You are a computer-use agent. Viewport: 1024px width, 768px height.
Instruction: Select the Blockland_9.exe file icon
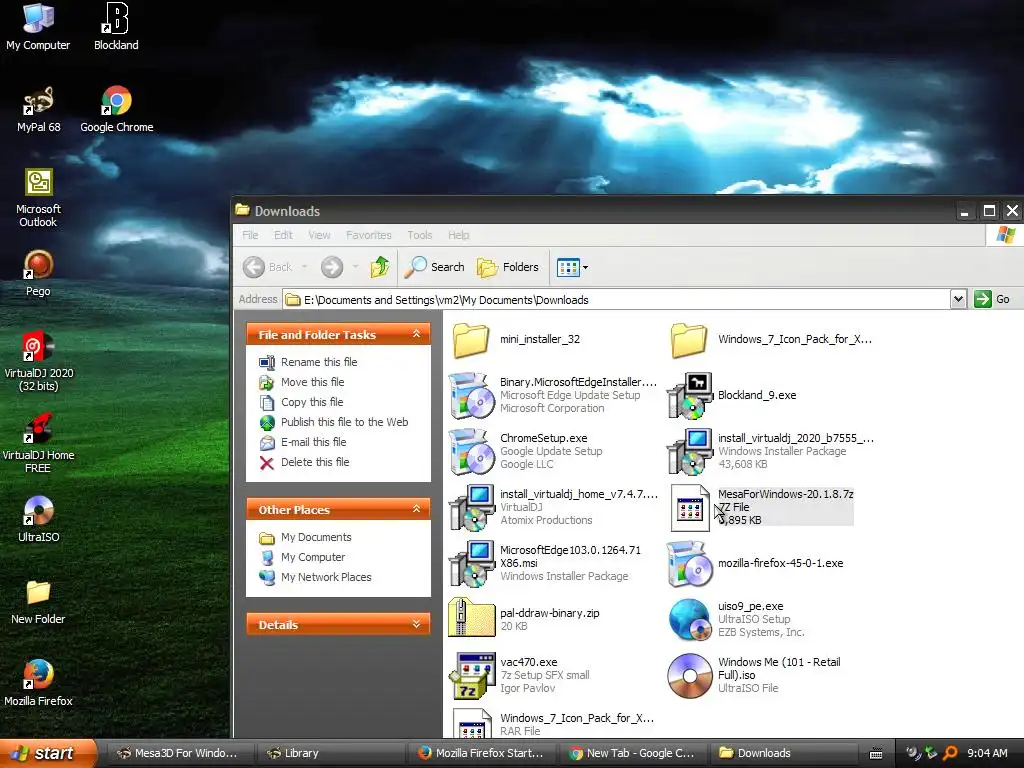click(689, 395)
